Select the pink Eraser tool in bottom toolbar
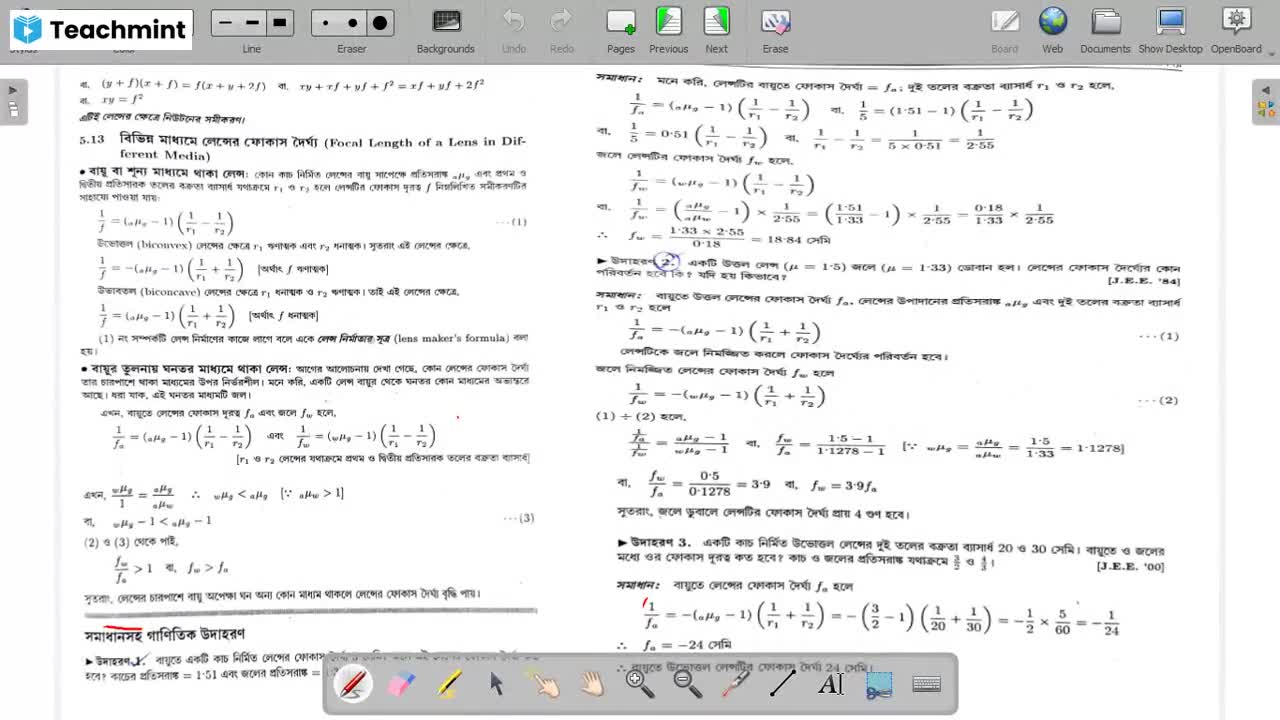 [401, 684]
